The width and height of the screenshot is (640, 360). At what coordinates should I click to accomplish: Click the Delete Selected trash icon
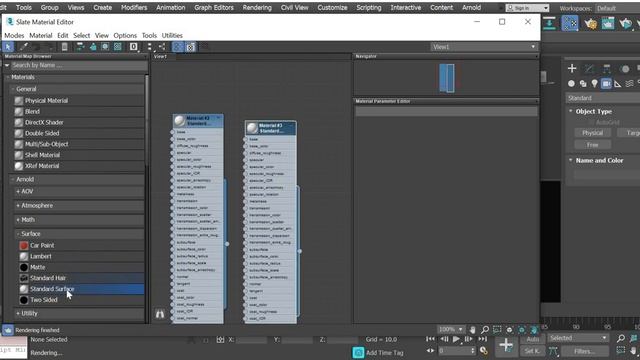(x=64, y=47)
